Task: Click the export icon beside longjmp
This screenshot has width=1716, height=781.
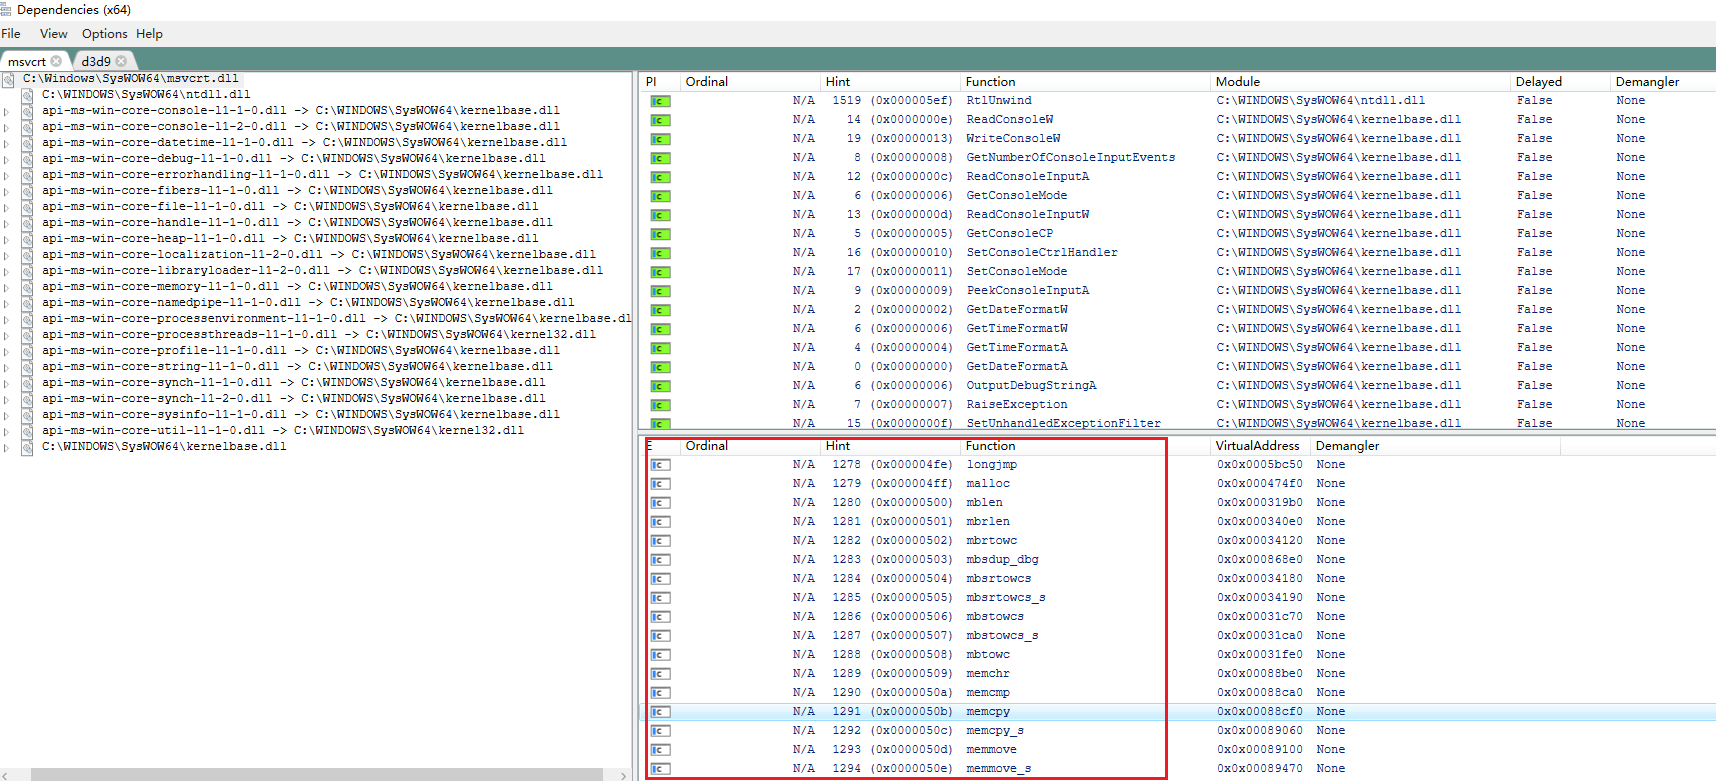Action: tap(660, 465)
